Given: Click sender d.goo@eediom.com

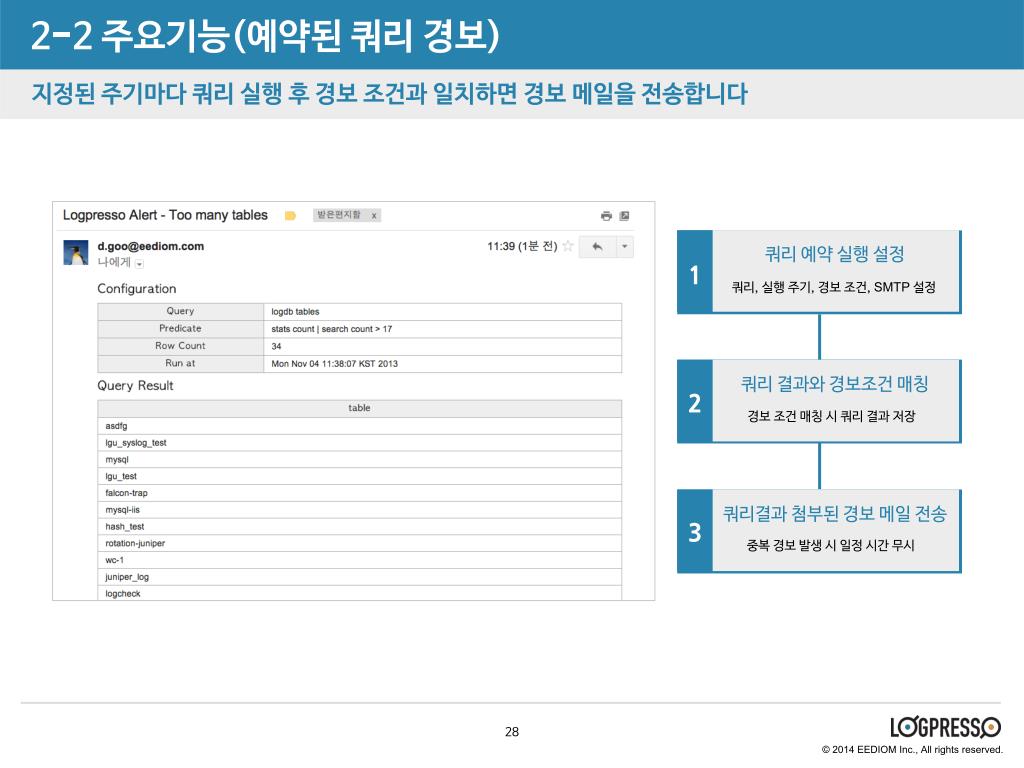Looking at the screenshot, I should pyautogui.click(x=151, y=246).
